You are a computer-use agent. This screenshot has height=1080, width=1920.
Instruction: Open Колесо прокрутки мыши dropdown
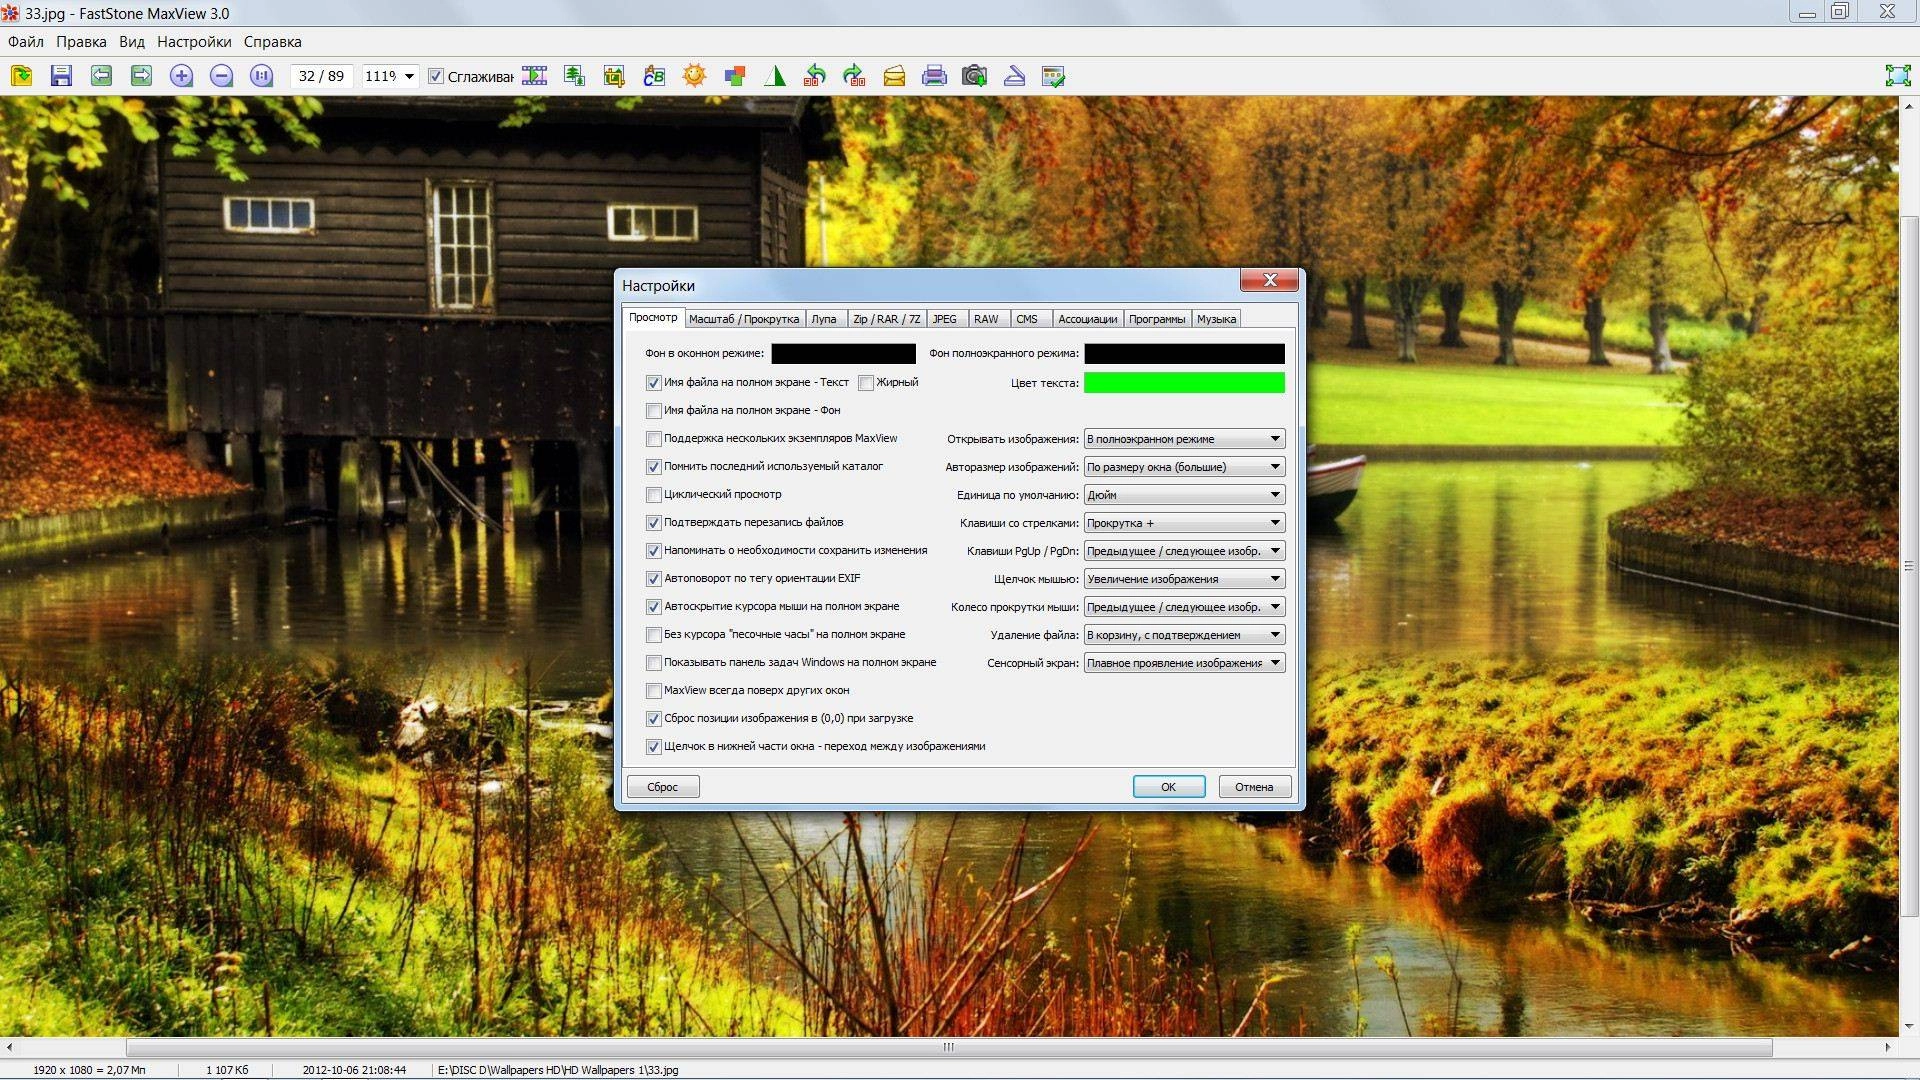[x=1184, y=607]
